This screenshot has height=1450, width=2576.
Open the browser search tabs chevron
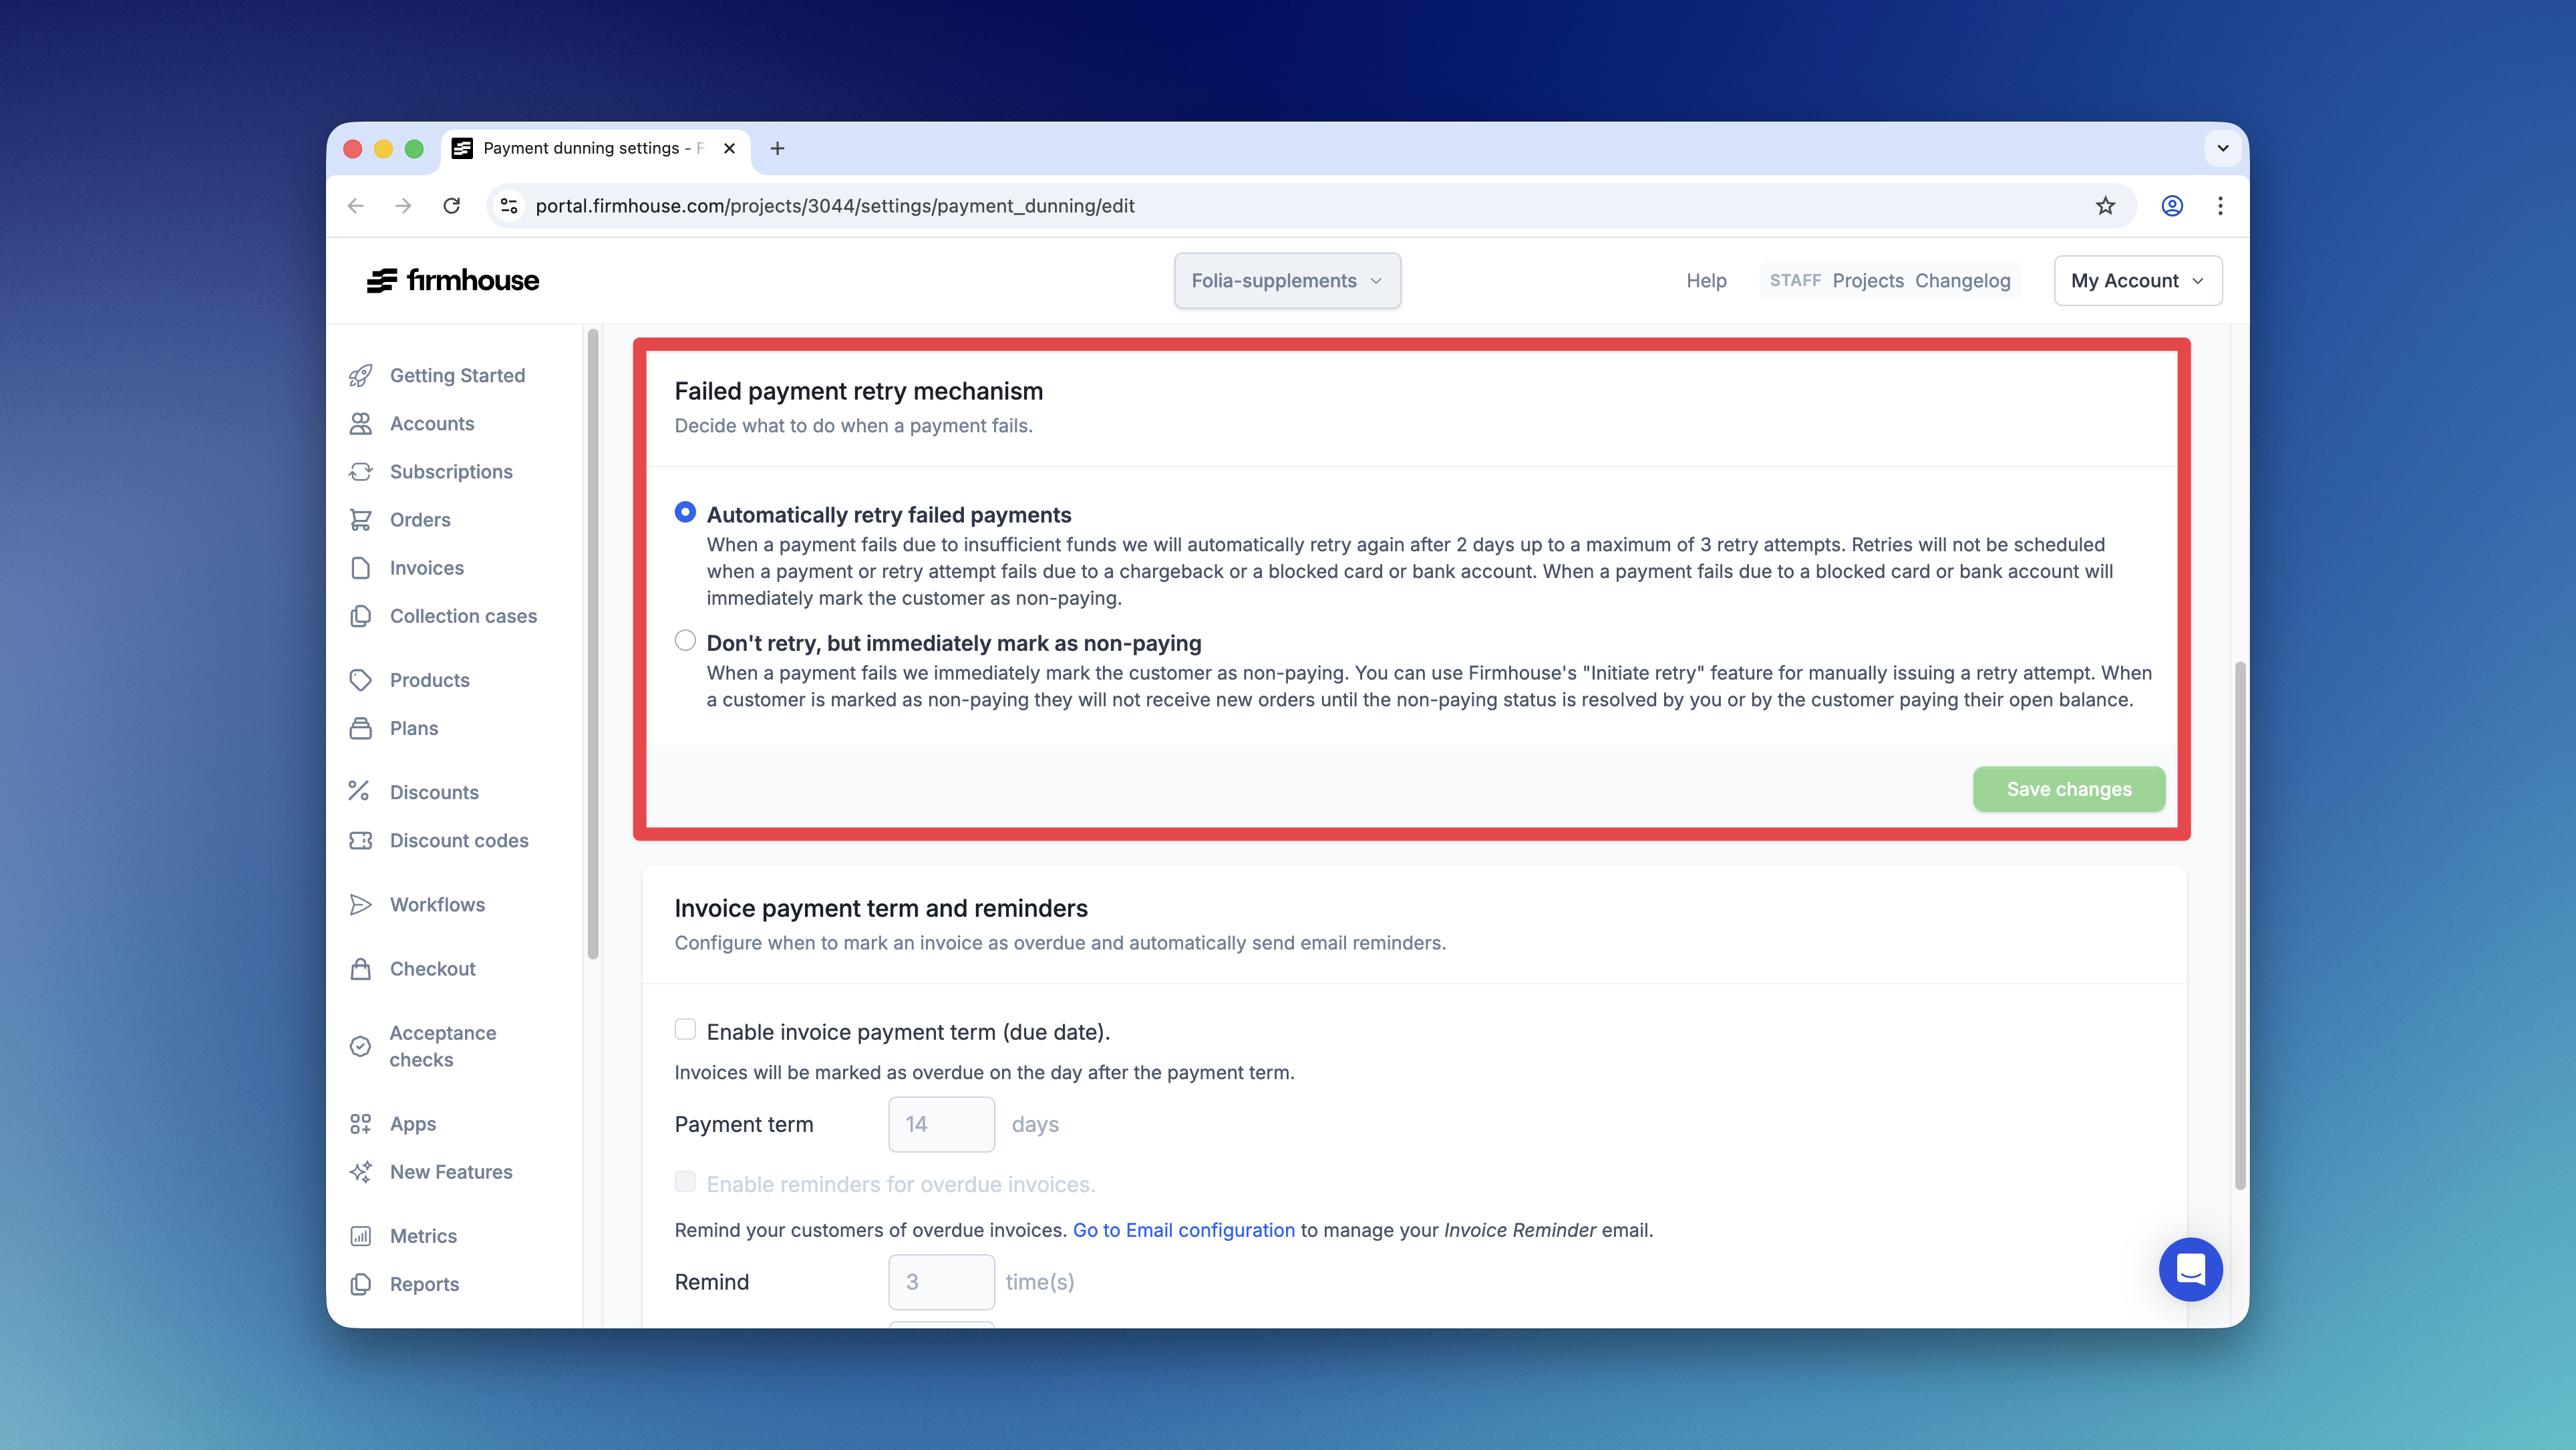(2222, 148)
